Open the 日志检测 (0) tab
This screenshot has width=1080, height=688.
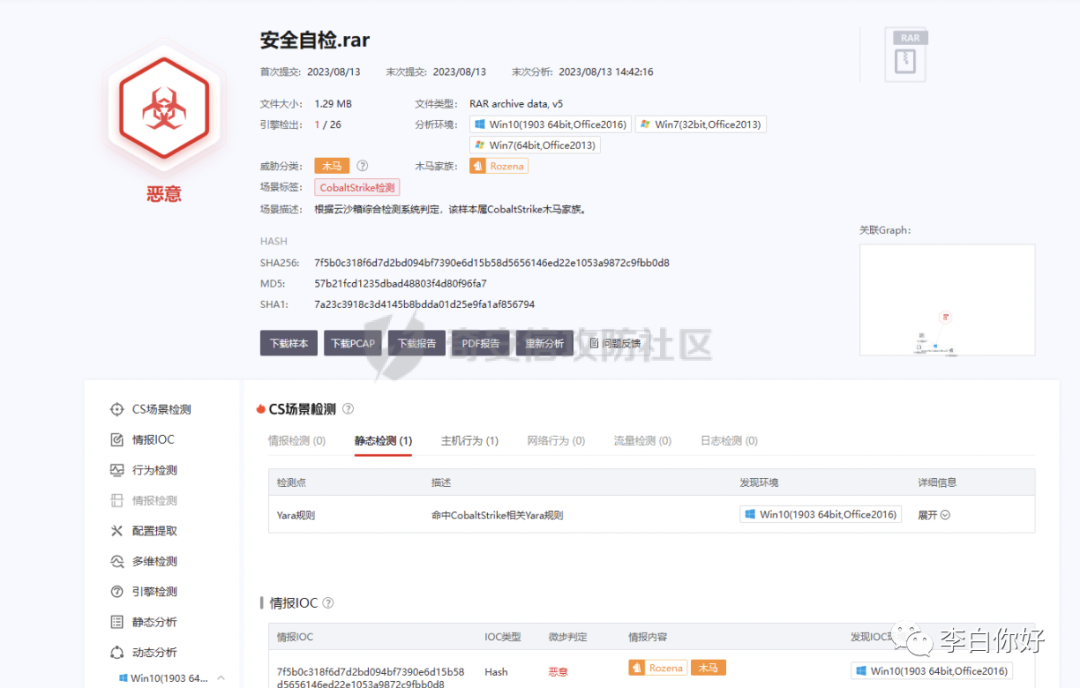(729, 441)
